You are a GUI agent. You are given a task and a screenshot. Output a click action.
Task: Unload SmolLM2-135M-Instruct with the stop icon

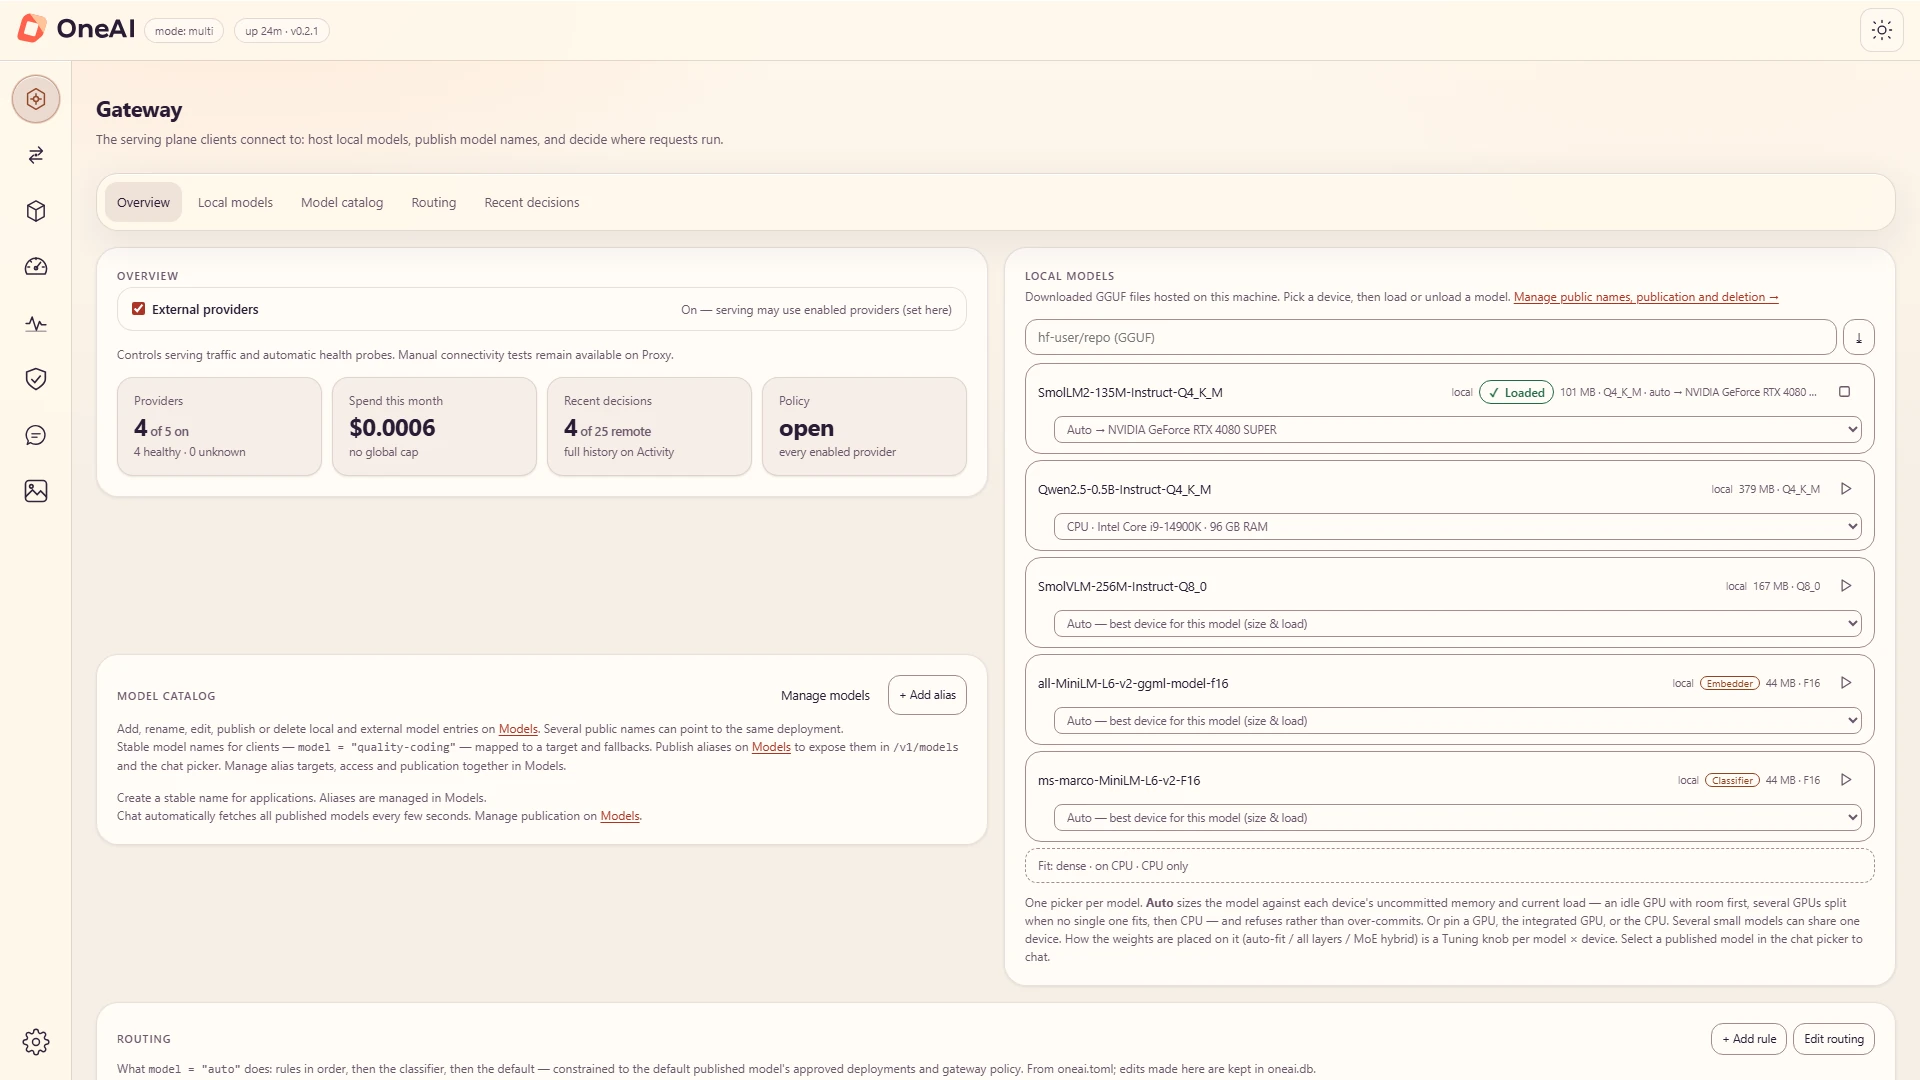(x=1845, y=392)
